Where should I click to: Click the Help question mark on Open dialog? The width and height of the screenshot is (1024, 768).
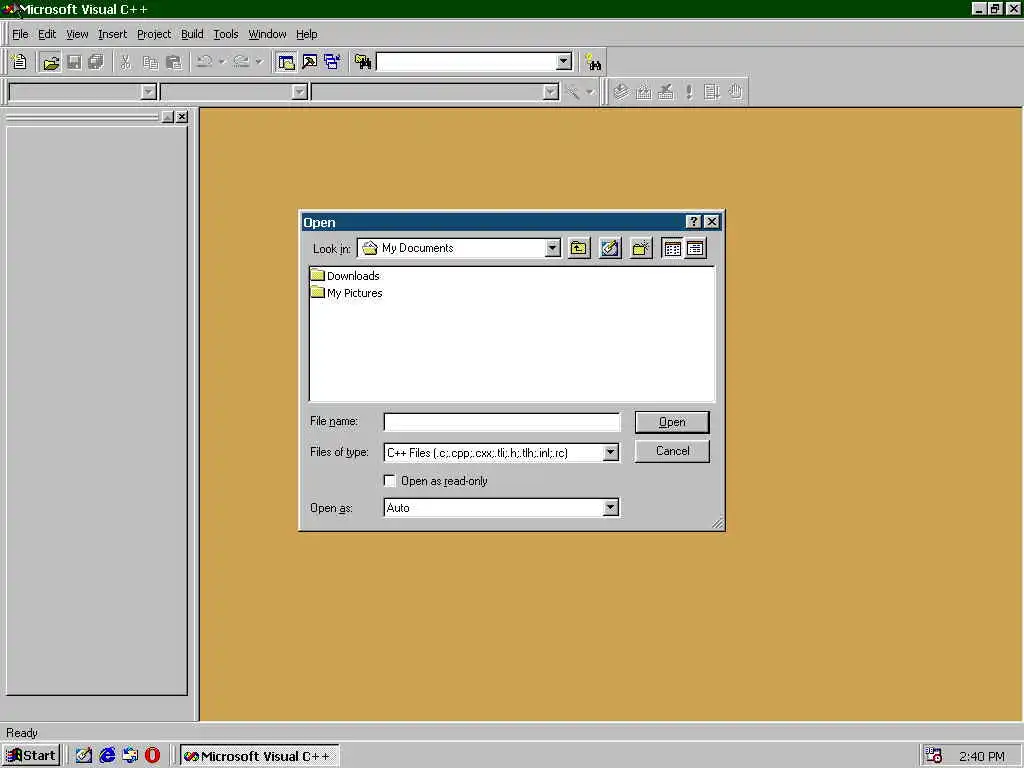694,222
